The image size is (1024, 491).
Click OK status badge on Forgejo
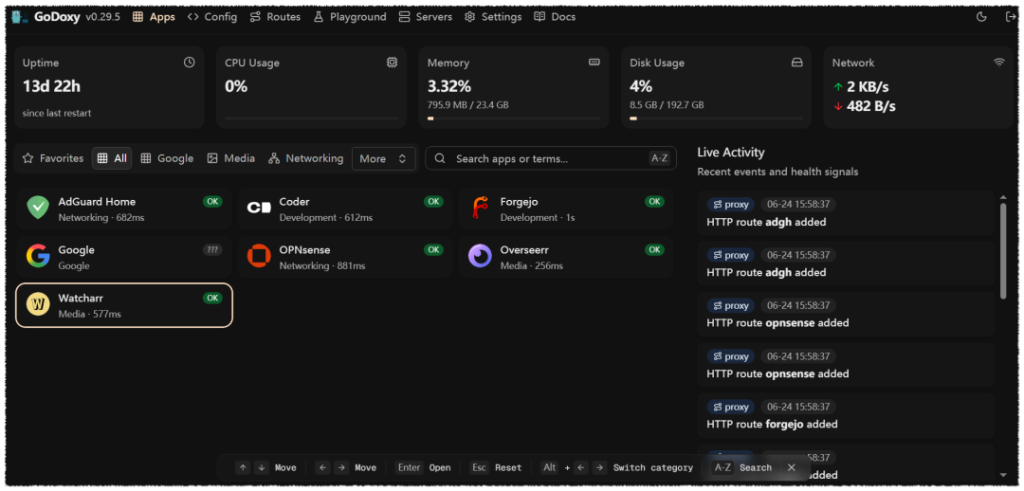pos(654,202)
